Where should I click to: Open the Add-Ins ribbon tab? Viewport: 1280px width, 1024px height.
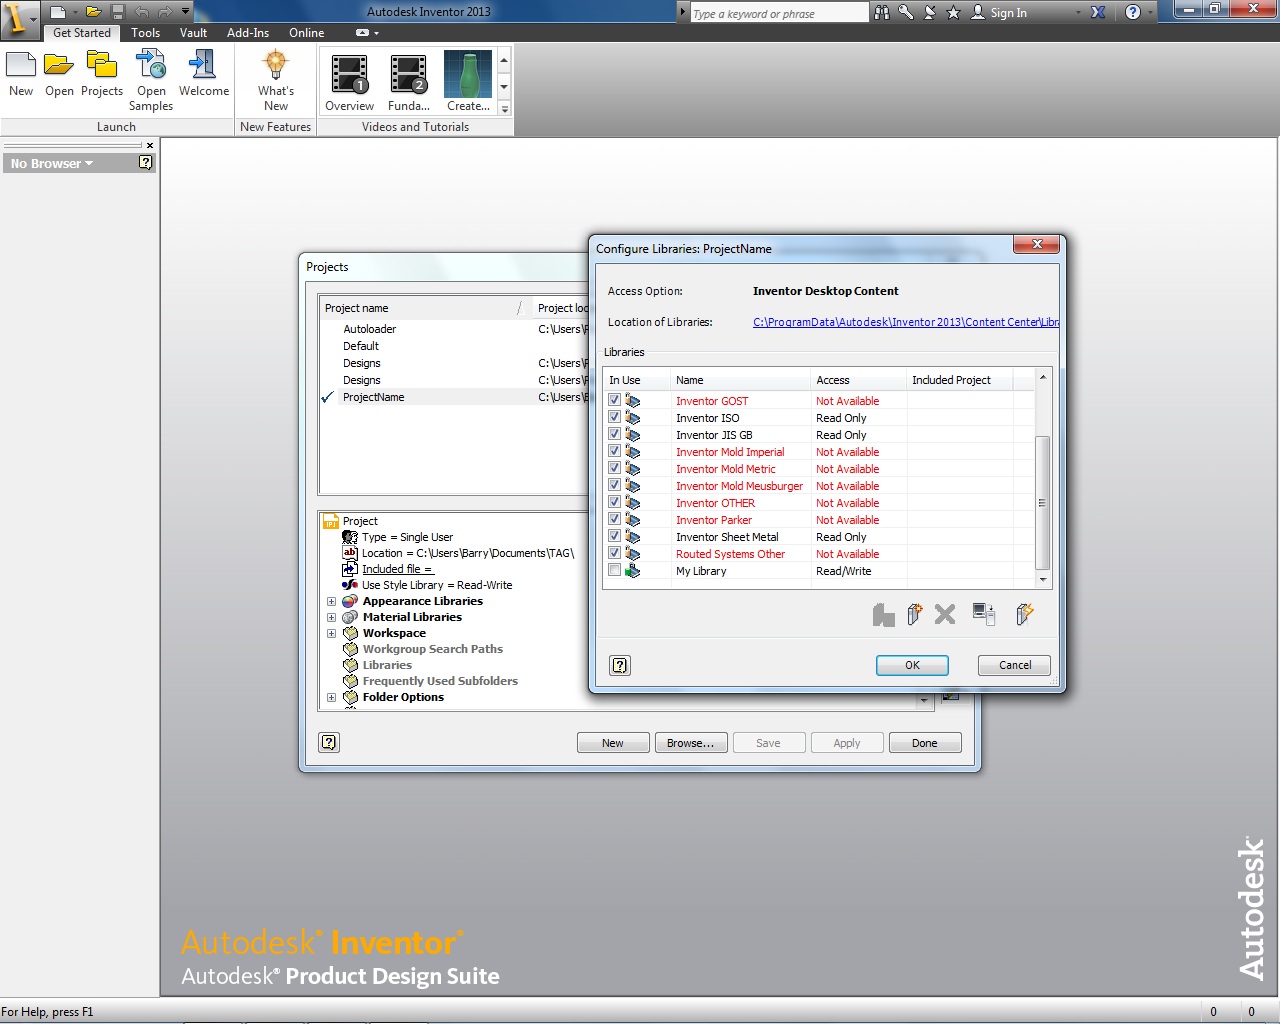(247, 33)
